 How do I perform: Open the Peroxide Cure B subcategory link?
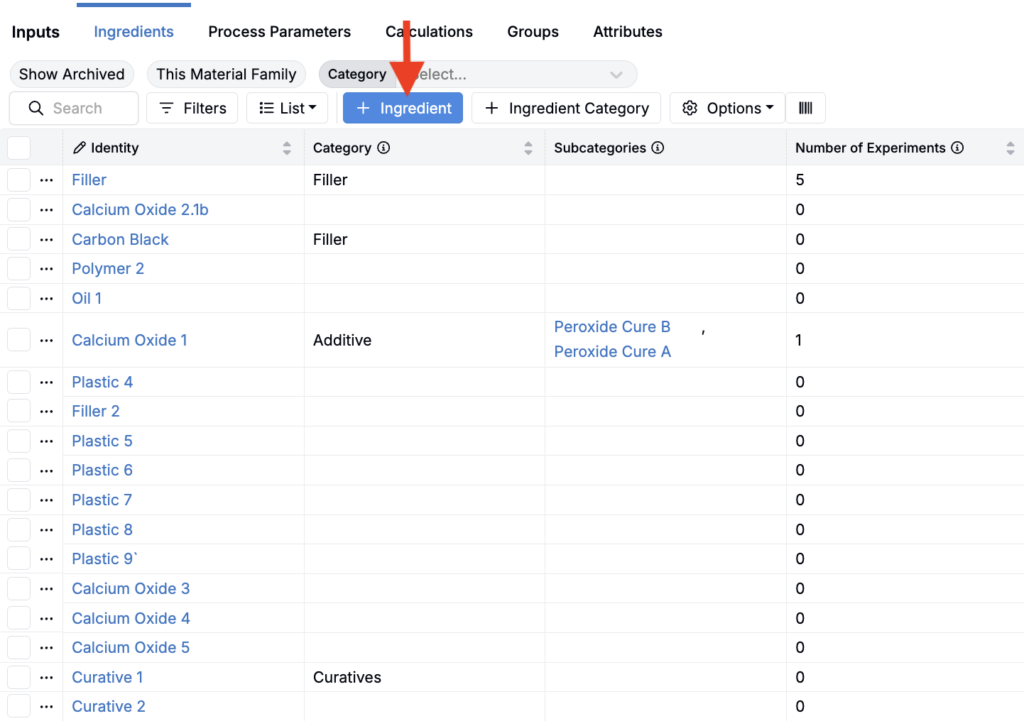[x=612, y=327]
